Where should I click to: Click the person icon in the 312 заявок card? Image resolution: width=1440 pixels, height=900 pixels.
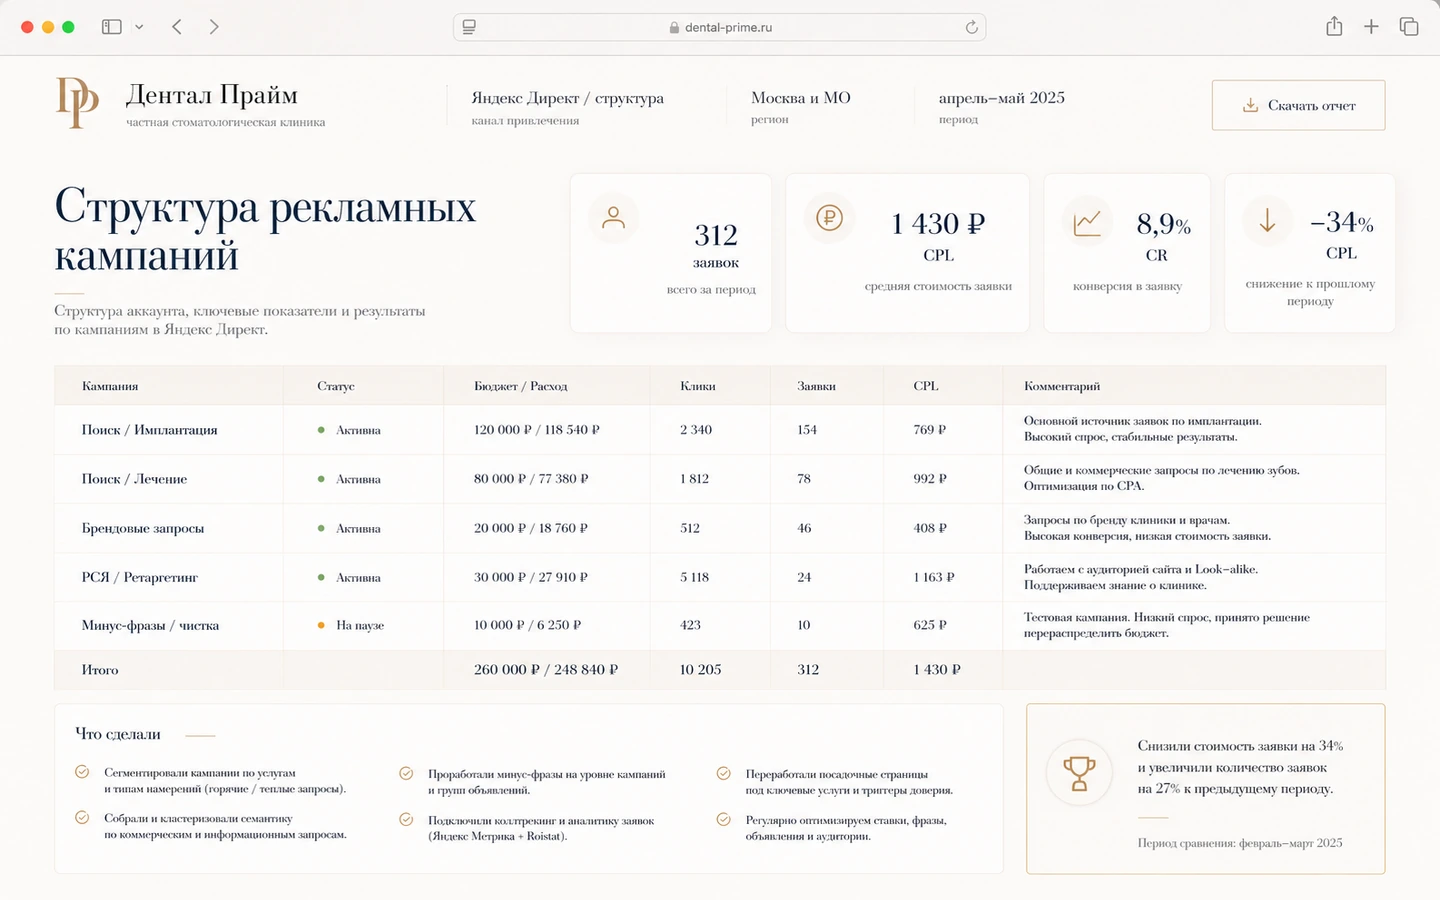click(x=613, y=217)
